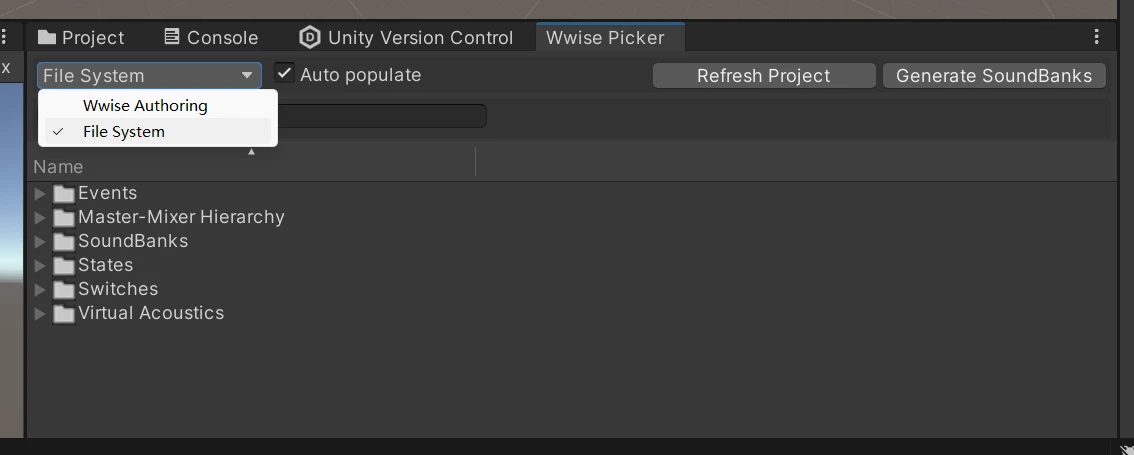1134x455 pixels.
Task: Click the Virtual Acoustics folder icon
Action: (x=64, y=313)
